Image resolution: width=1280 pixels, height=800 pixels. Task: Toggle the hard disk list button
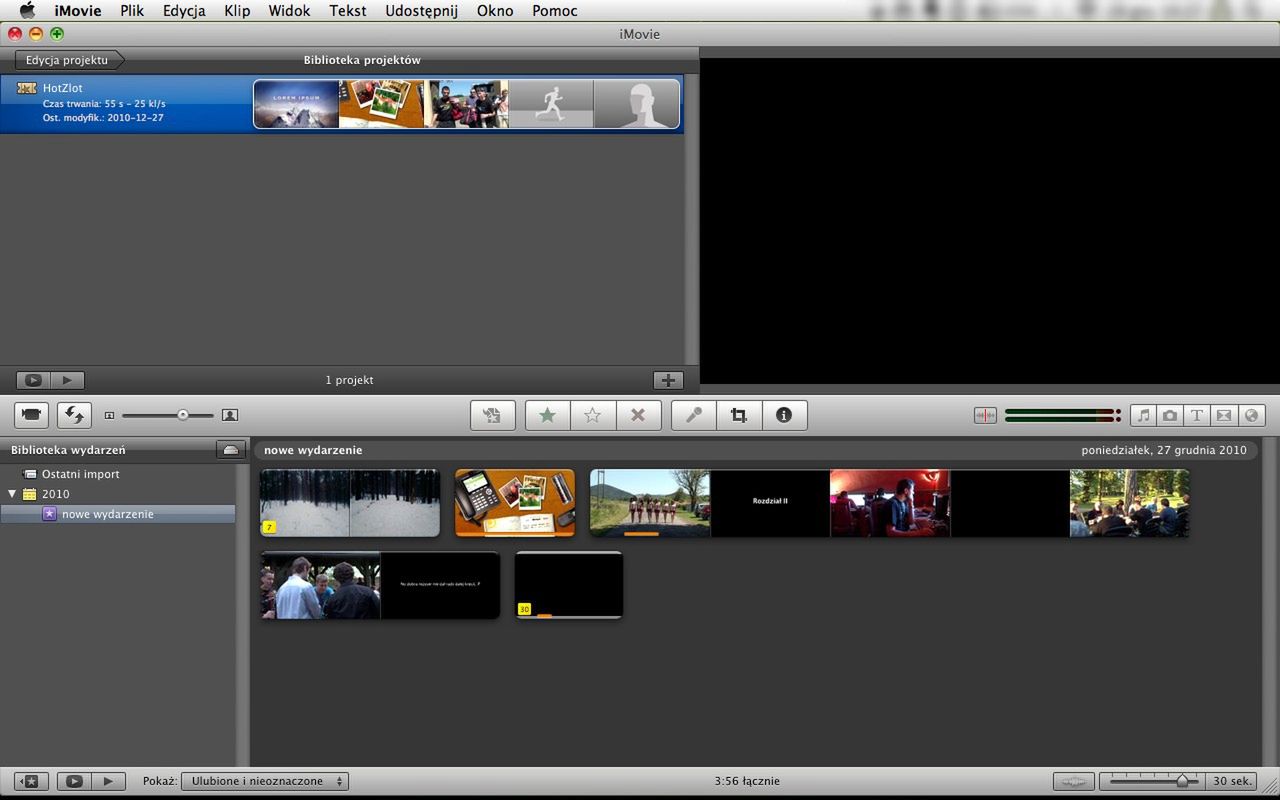(231, 450)
